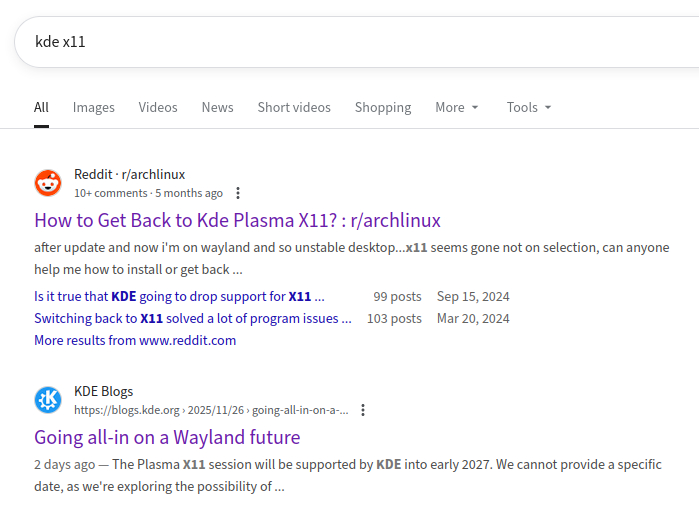Expand the More search filters dropdown
Screen dimensions: 699x517
point(456,107)
